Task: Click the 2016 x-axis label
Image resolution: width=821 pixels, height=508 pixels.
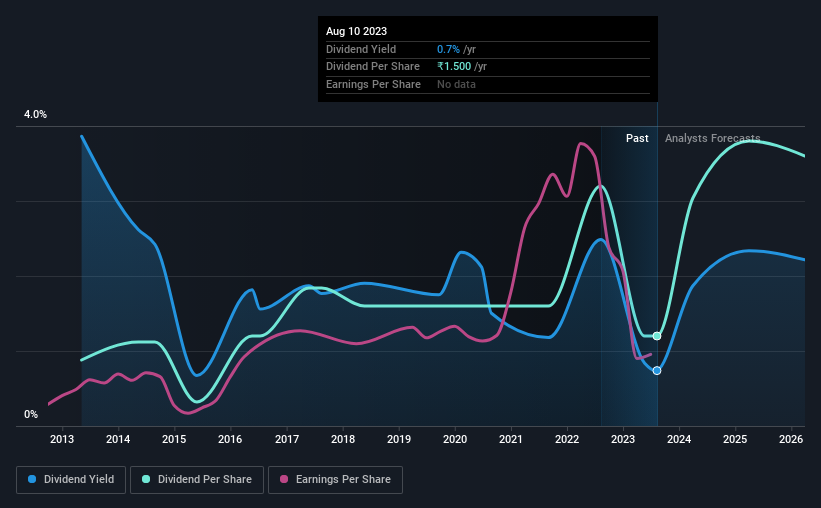Action: click(230, 439)
